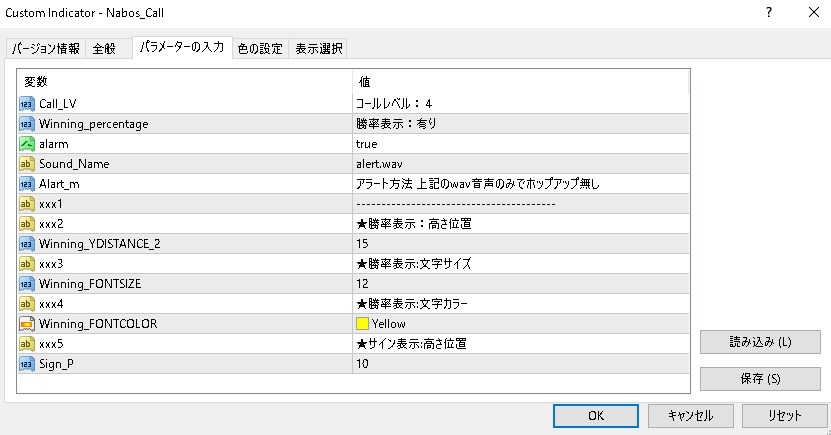Viewport: 831px width, 435px height.
Task: Select the パラメーターの入力 tab
Action: point(182,47)
